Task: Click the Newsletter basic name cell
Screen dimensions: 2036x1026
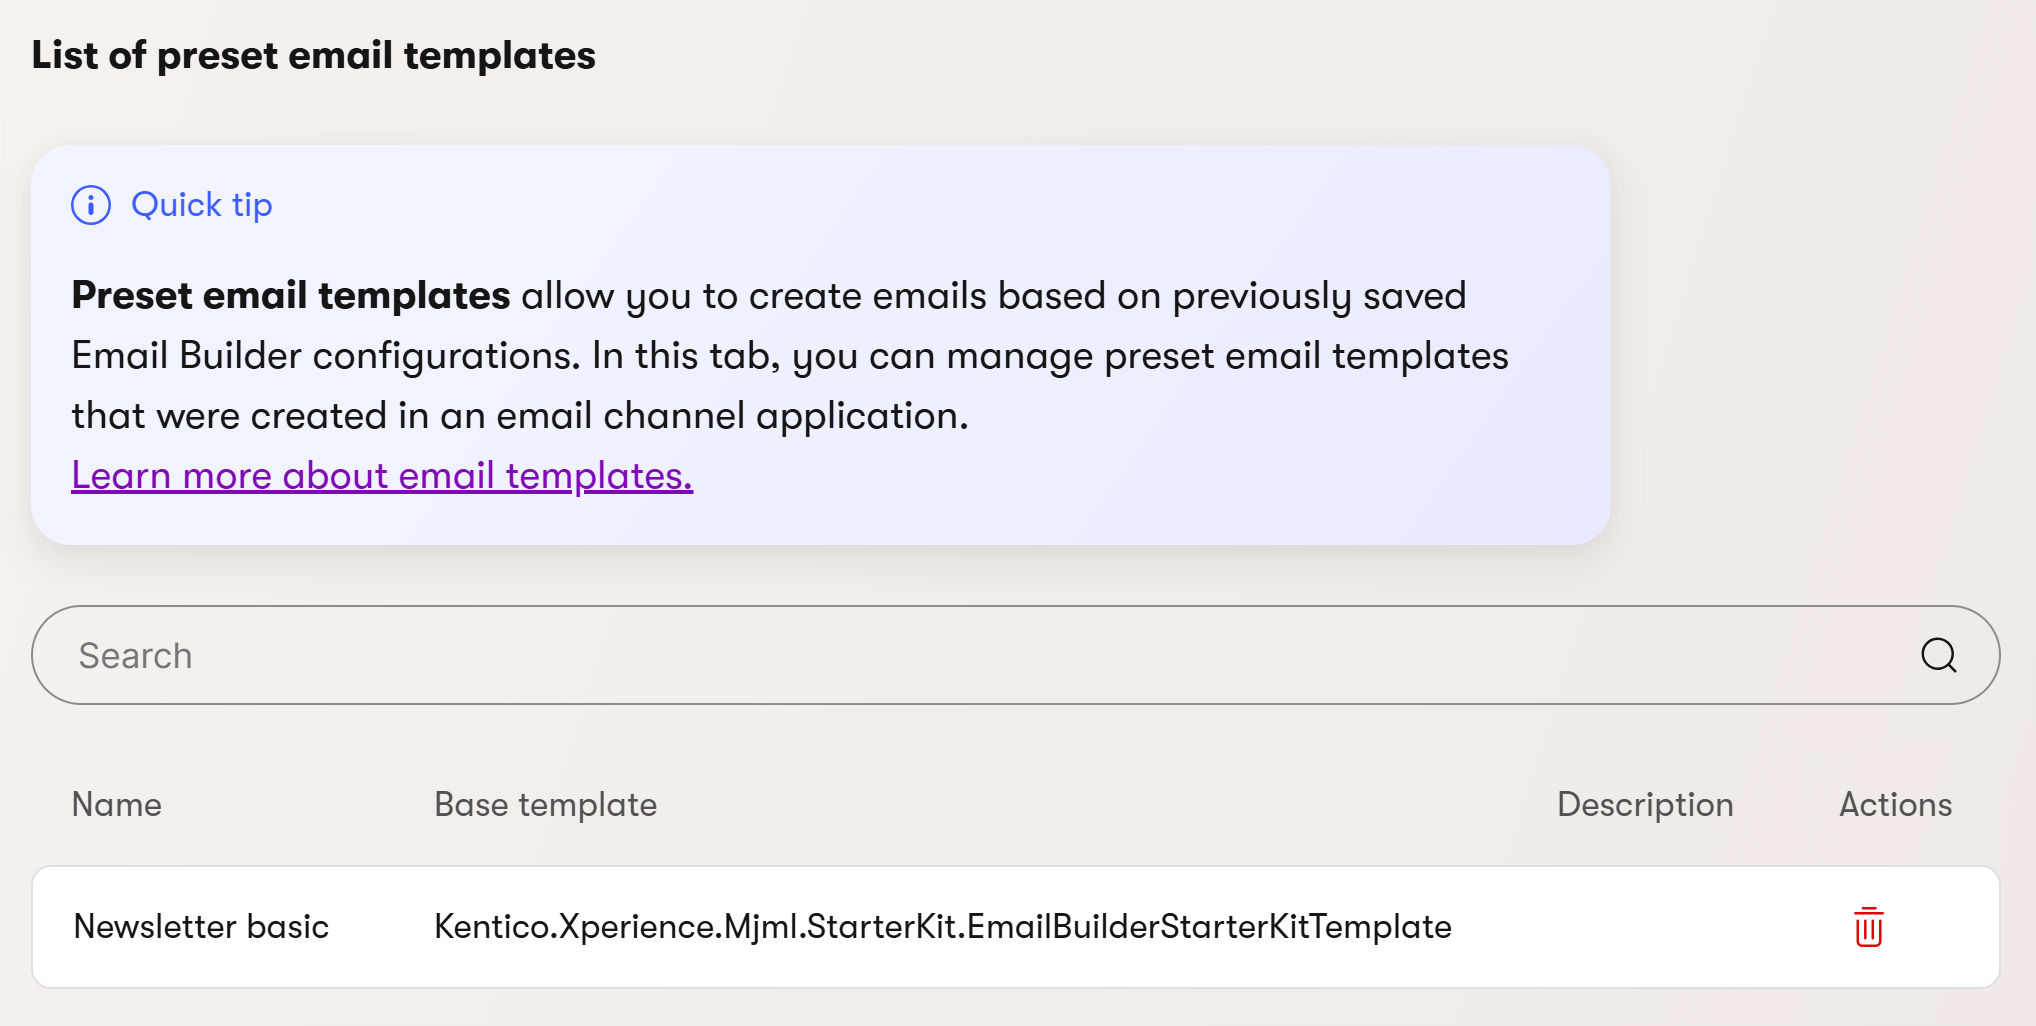Action: [x=201, y=927]
